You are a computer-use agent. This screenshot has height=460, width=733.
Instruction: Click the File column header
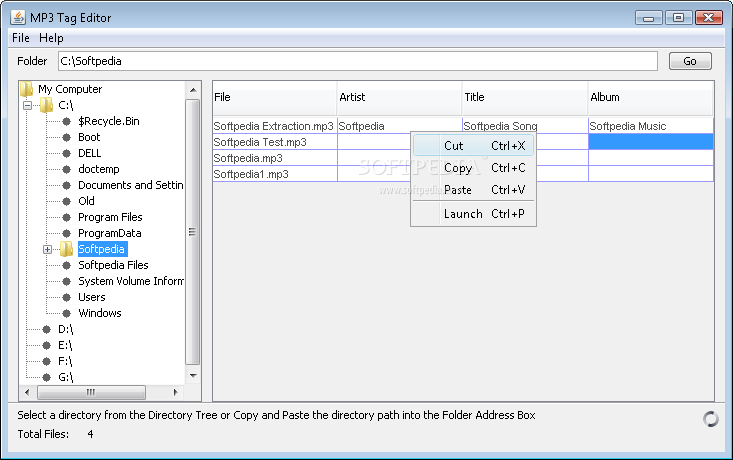coord(274,98)
